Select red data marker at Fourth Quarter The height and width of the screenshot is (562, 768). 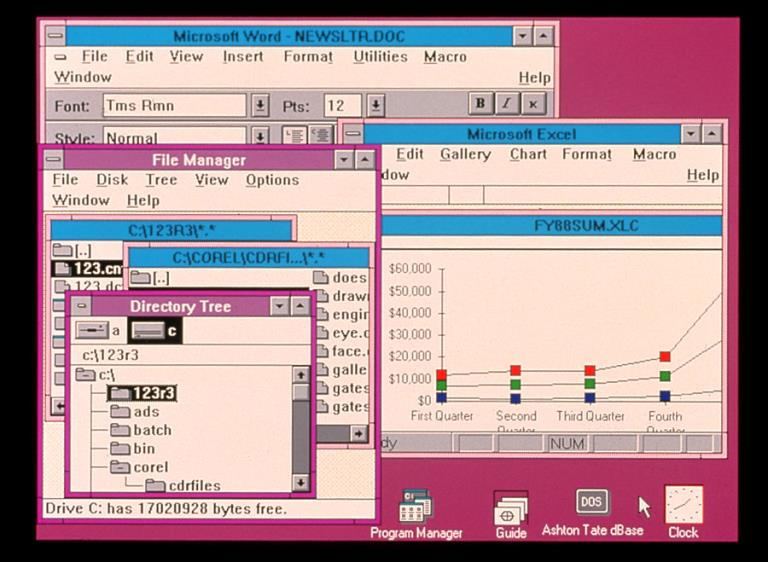665,357
